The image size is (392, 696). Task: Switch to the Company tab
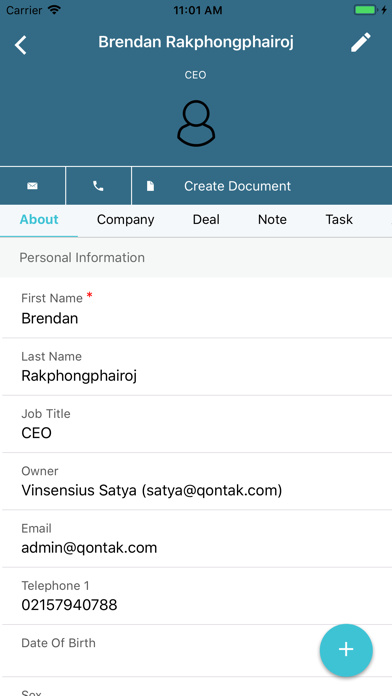click(126, 220)
